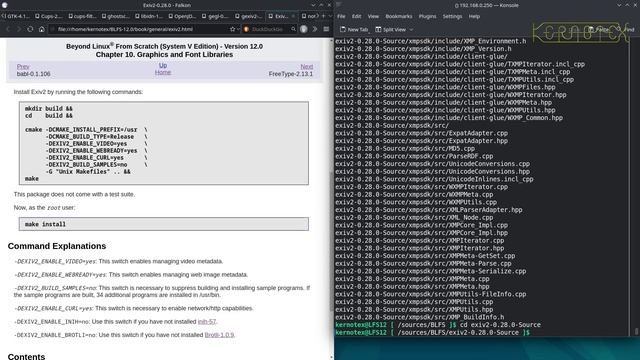Open Konsole Plugins menu
The width and height of the screenshot is (640, 360).
pyautogui.click(x=427, y=17)
